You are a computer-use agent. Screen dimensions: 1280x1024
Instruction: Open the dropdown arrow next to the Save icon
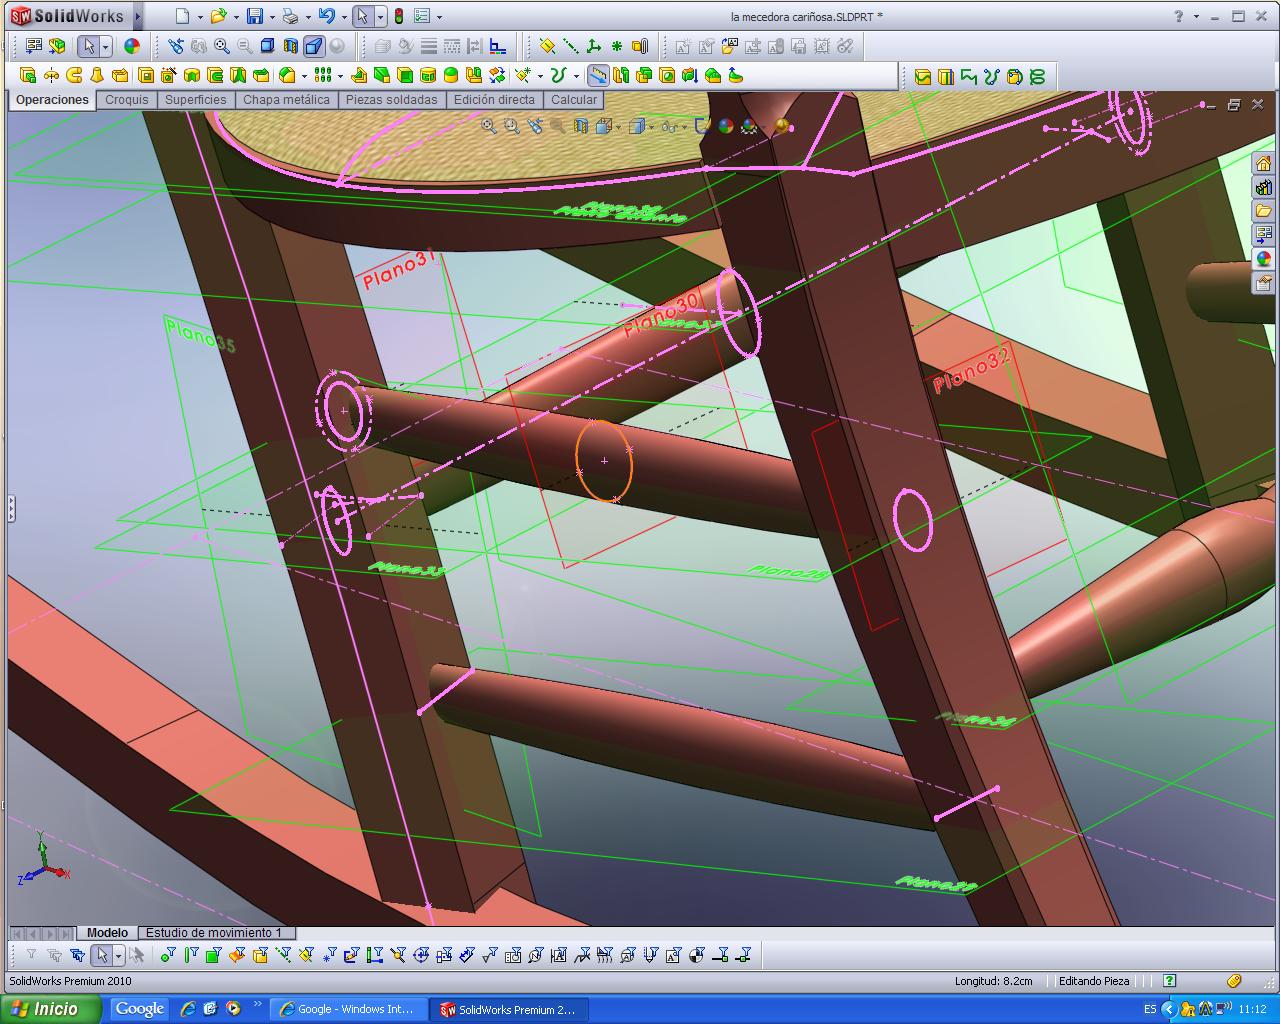(273, 16)
